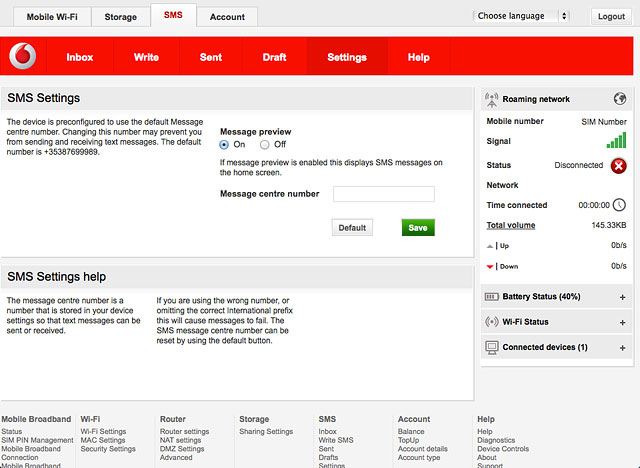Click the Message centre number field

coord(384,194)
